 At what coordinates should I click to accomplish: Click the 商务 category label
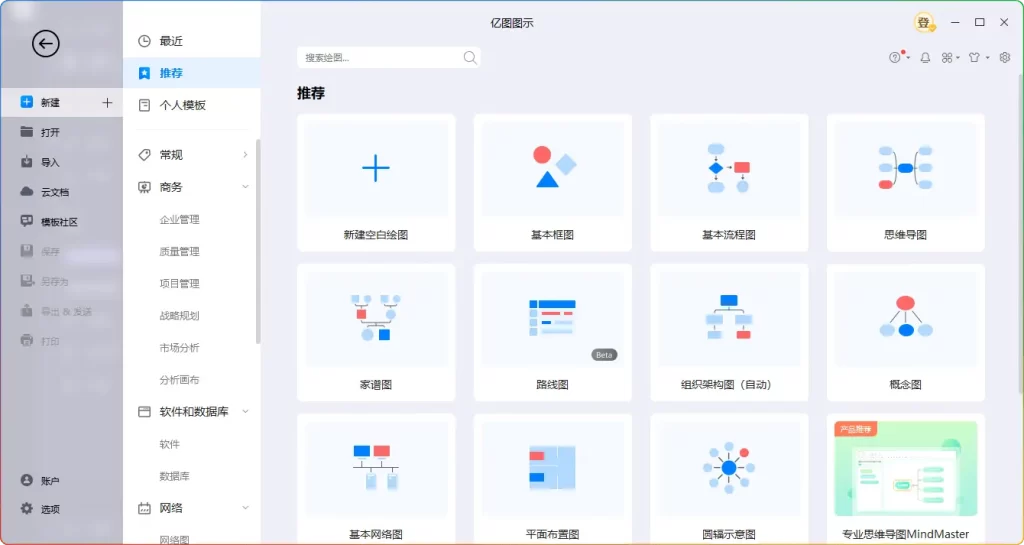(x=171, y=187)
